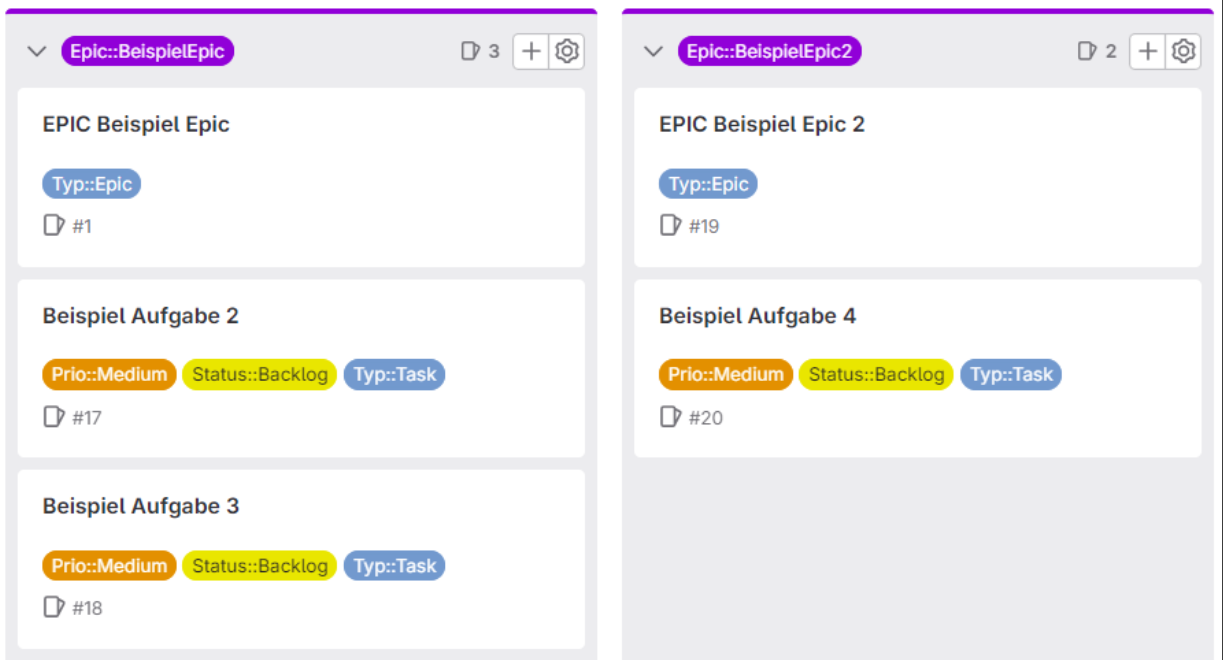Viewport: 1223px width, 660px height.
Task: Open the EPIC Beispiel Epic 2 card title
Action: (762, 125)
